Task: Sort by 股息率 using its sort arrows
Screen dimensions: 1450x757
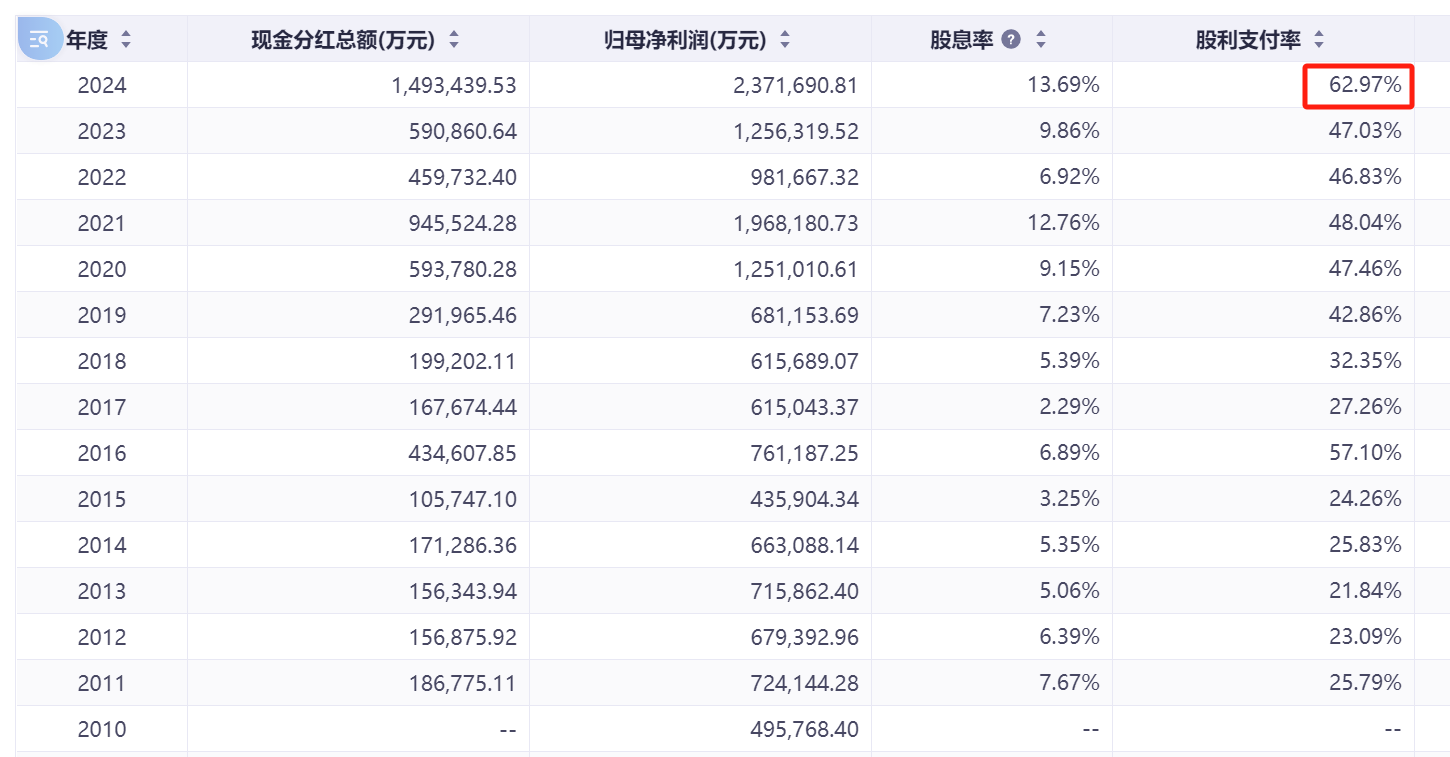Action: [x=1041, y=40]
